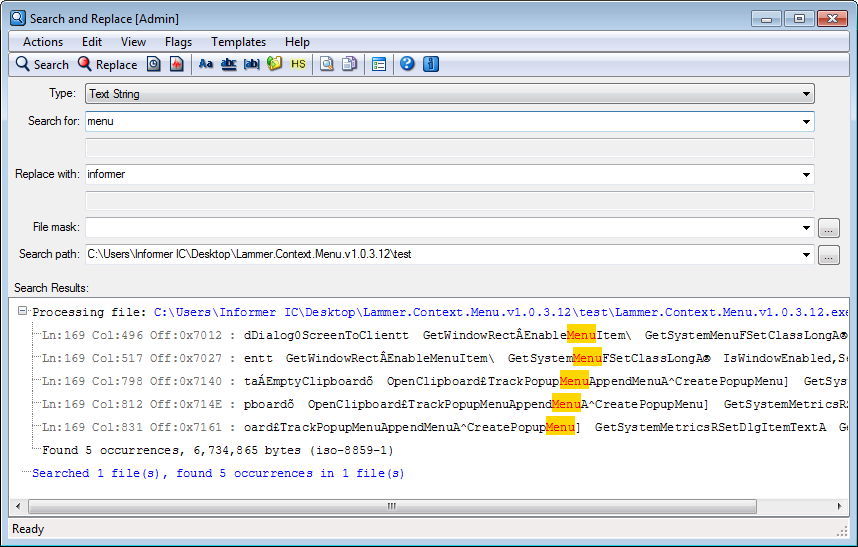Click the blue info icon
The width and height of the screenshot is (858, 547).
coord(431,65)
